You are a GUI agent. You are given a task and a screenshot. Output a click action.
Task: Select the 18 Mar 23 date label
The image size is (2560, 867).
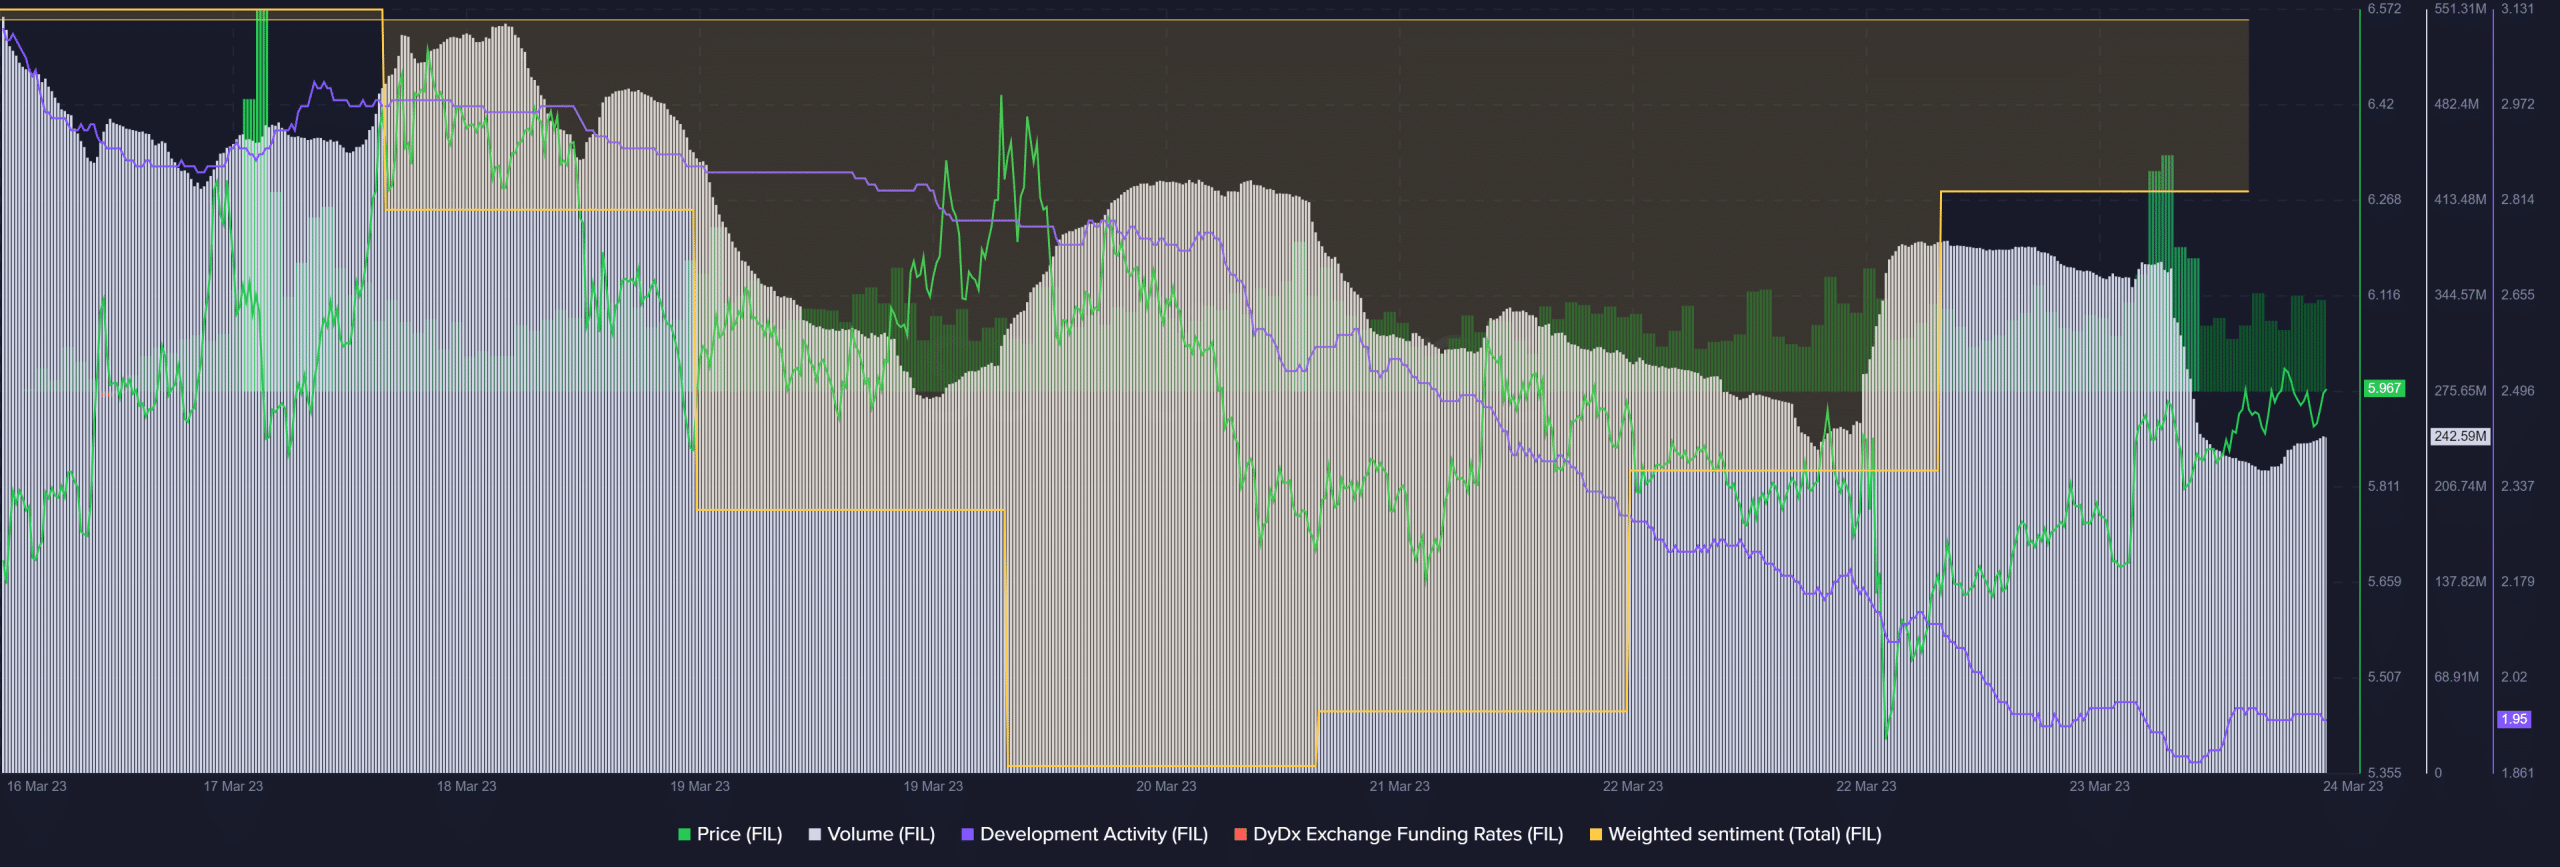click(x=466, y=786)
